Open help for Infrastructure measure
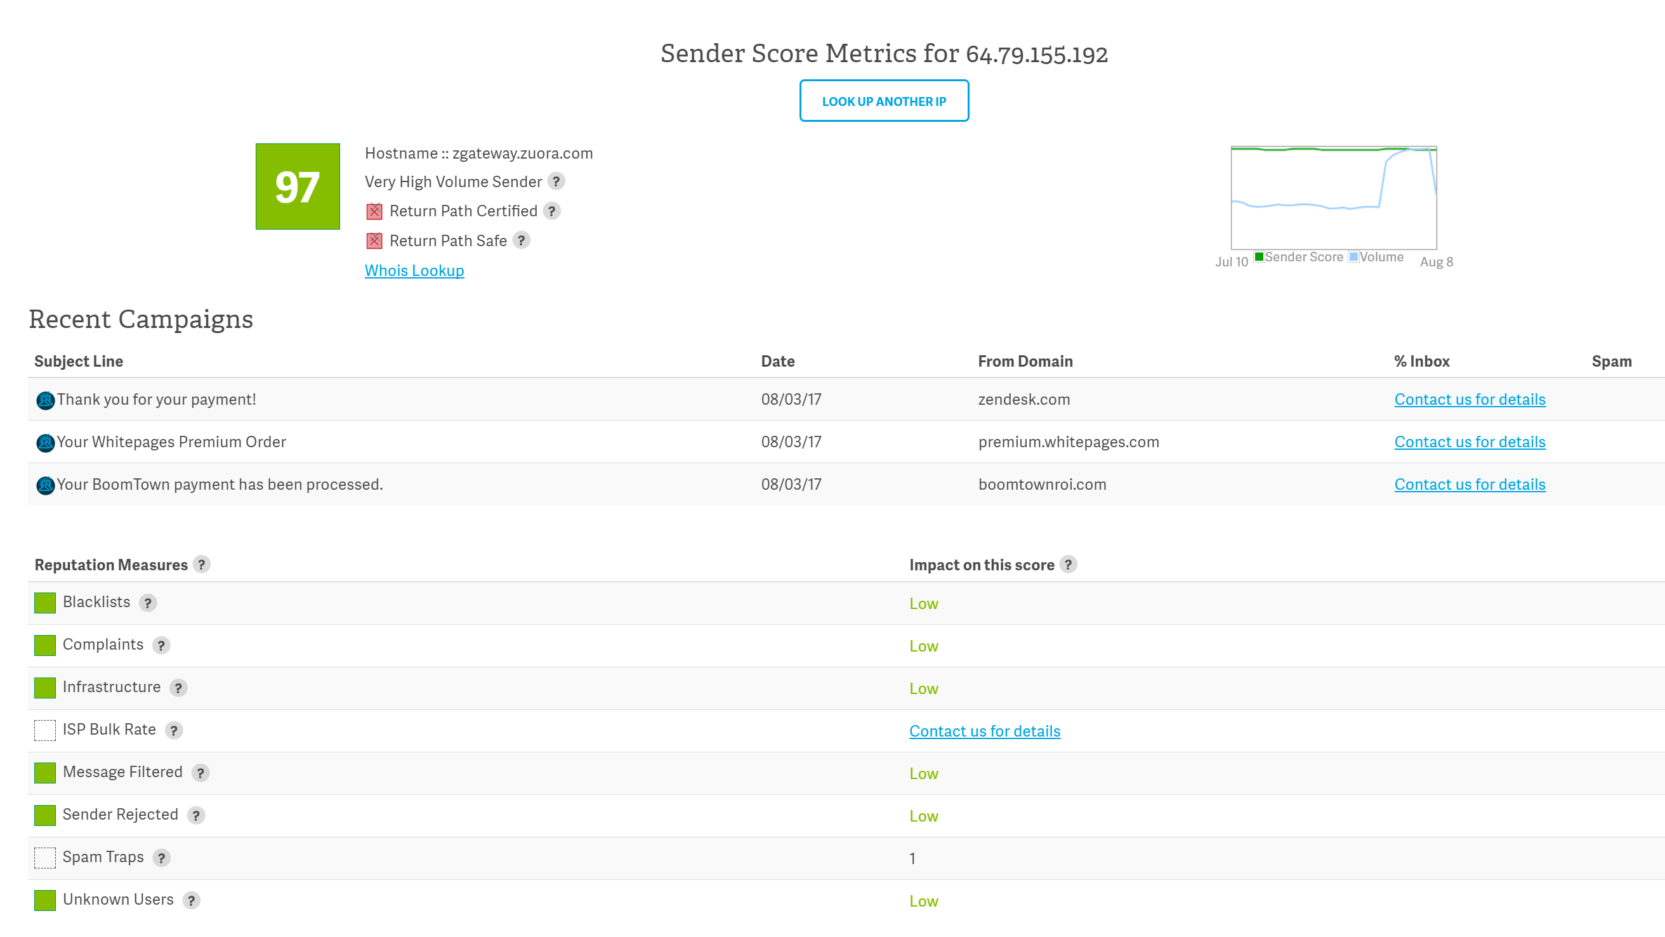 tap(178, 687)
